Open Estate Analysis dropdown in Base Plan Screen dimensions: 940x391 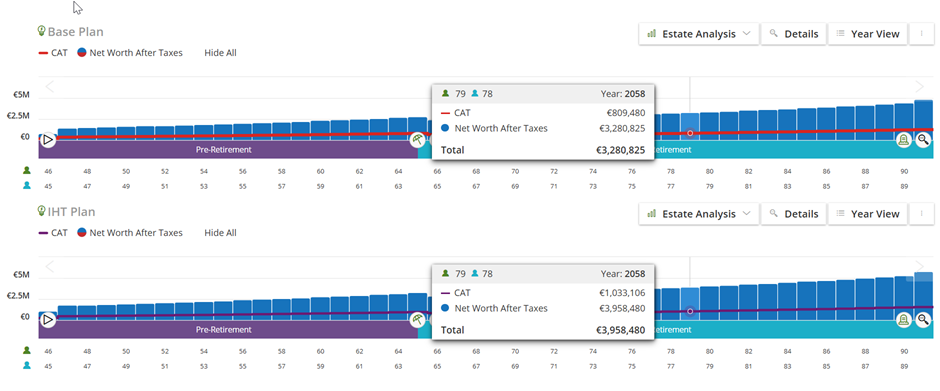(x=699, y=34)
